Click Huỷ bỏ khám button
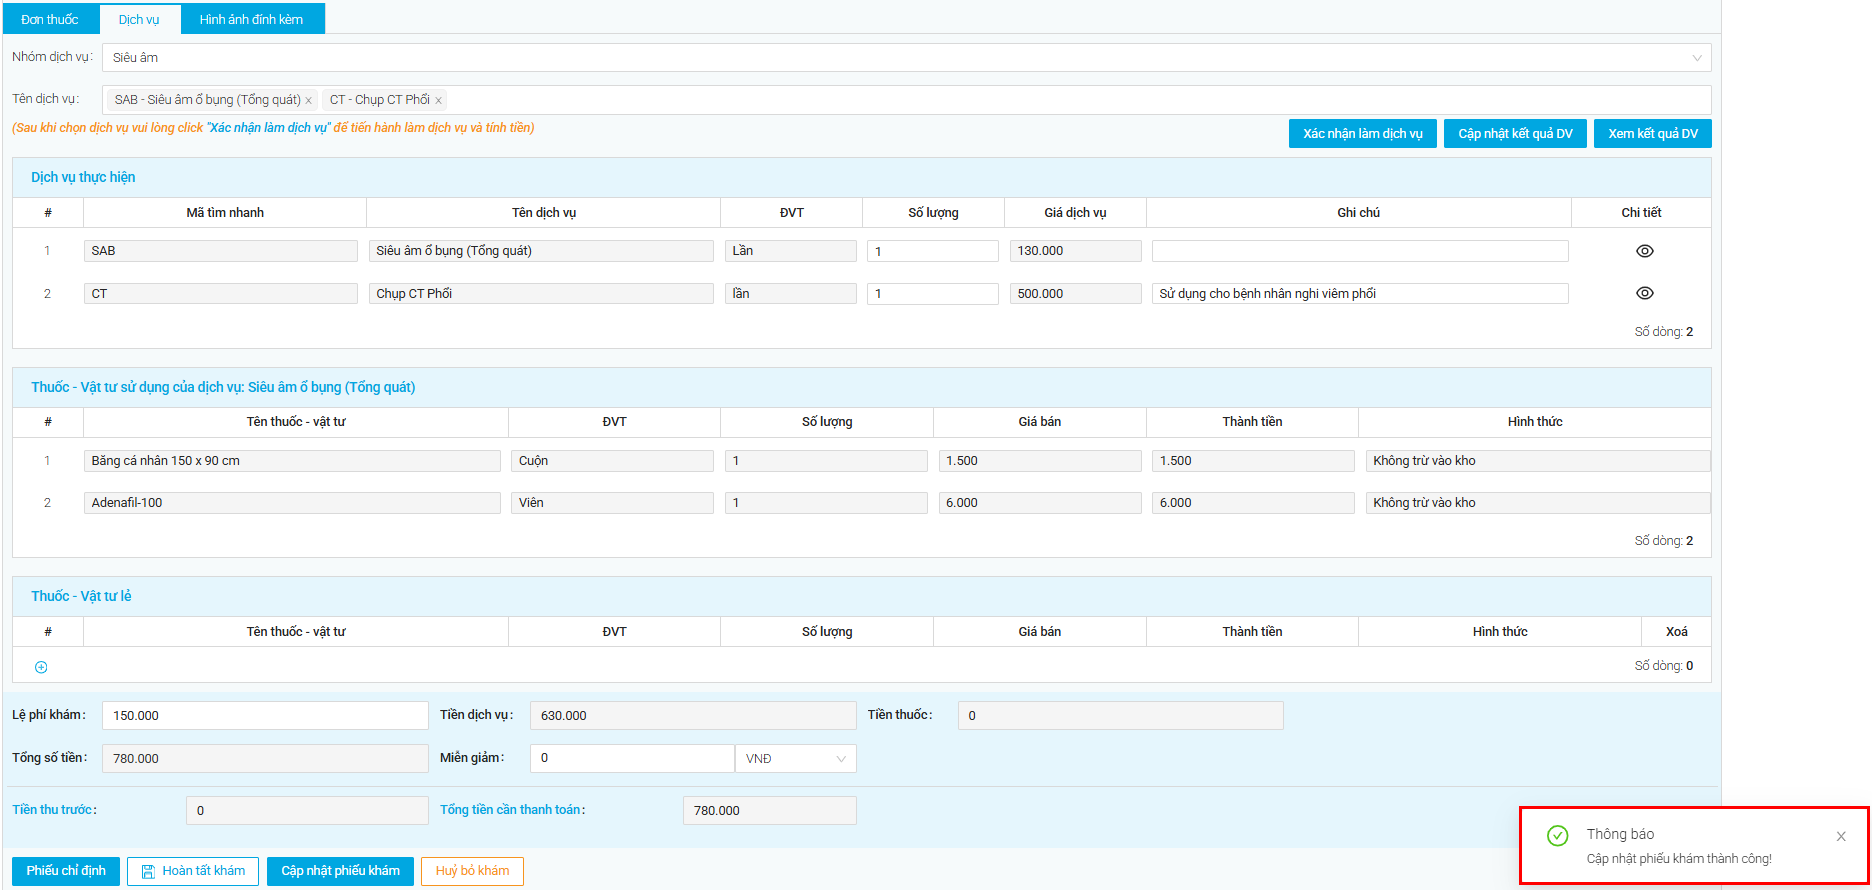The height and width of the screenshot is (890, 1872). pos(472,871)
